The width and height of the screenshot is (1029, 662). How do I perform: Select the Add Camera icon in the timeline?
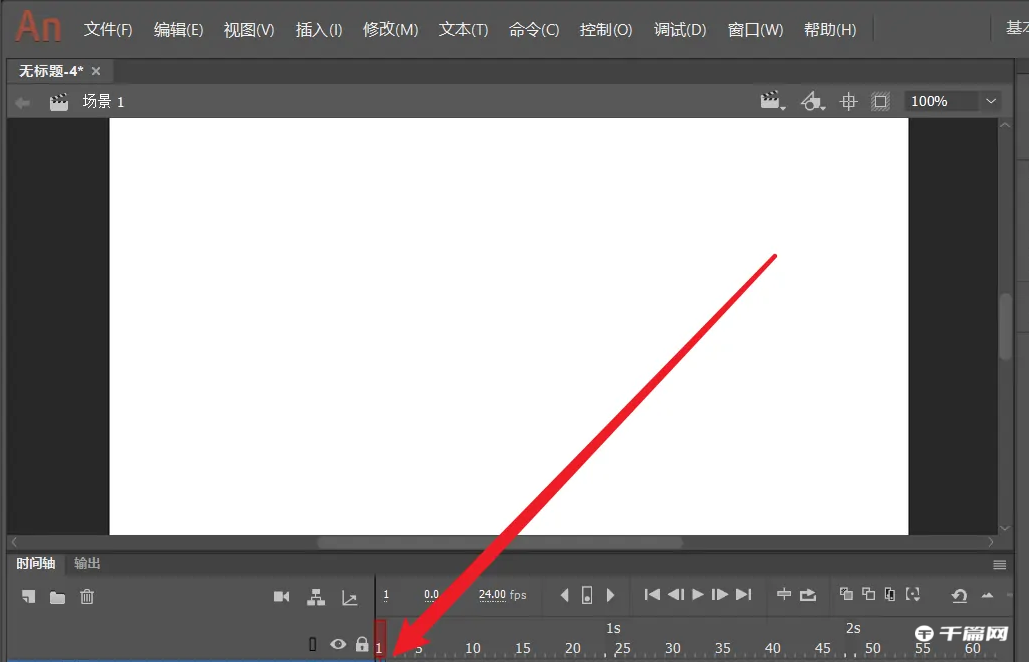tap(282, 595)
